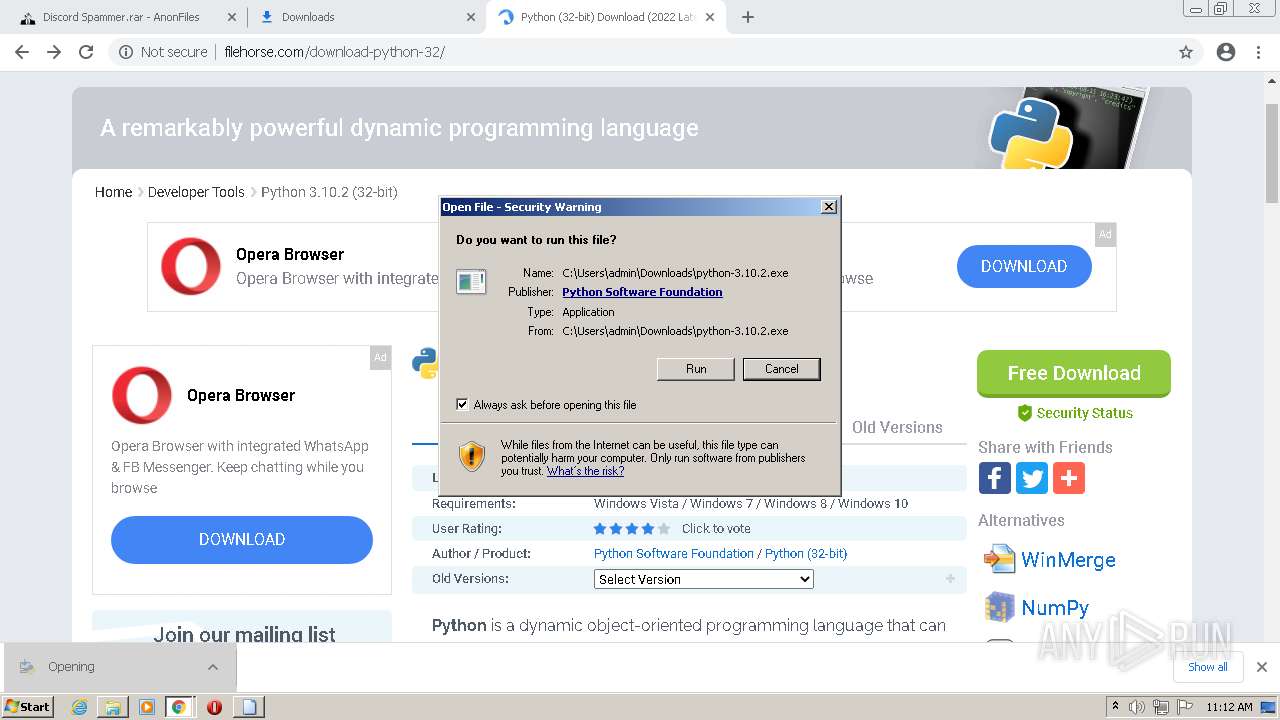The height and width of the screenshot is (720, 1280).
Task: Click the red Opera icon in the taskbar
Action: click(x=214, y=707)
